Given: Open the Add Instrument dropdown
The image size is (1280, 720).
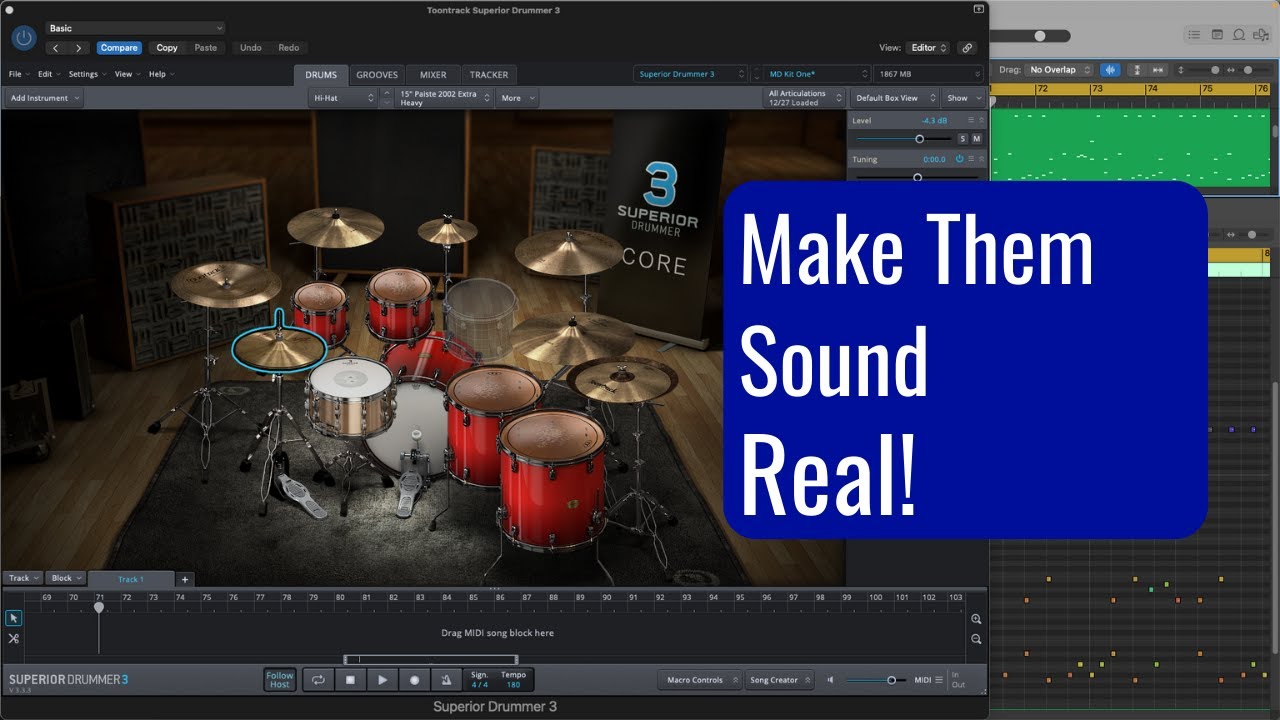Looking at the screenshot, I should pos(44,98).
